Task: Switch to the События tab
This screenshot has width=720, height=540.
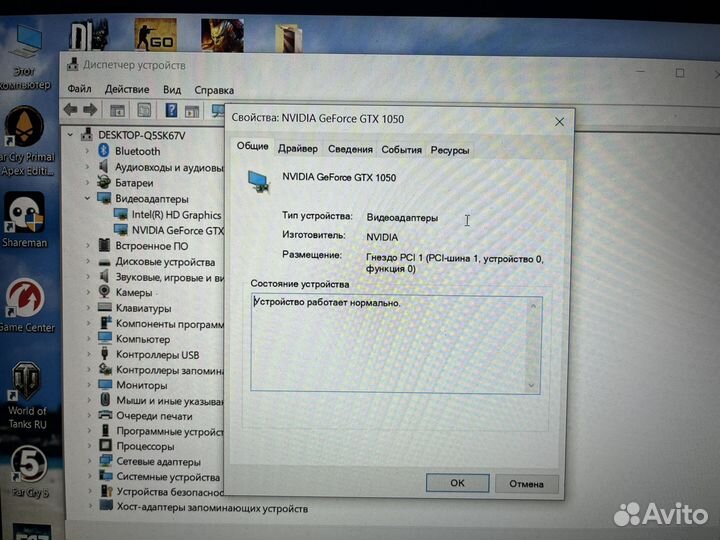Action: pos(401,150)
